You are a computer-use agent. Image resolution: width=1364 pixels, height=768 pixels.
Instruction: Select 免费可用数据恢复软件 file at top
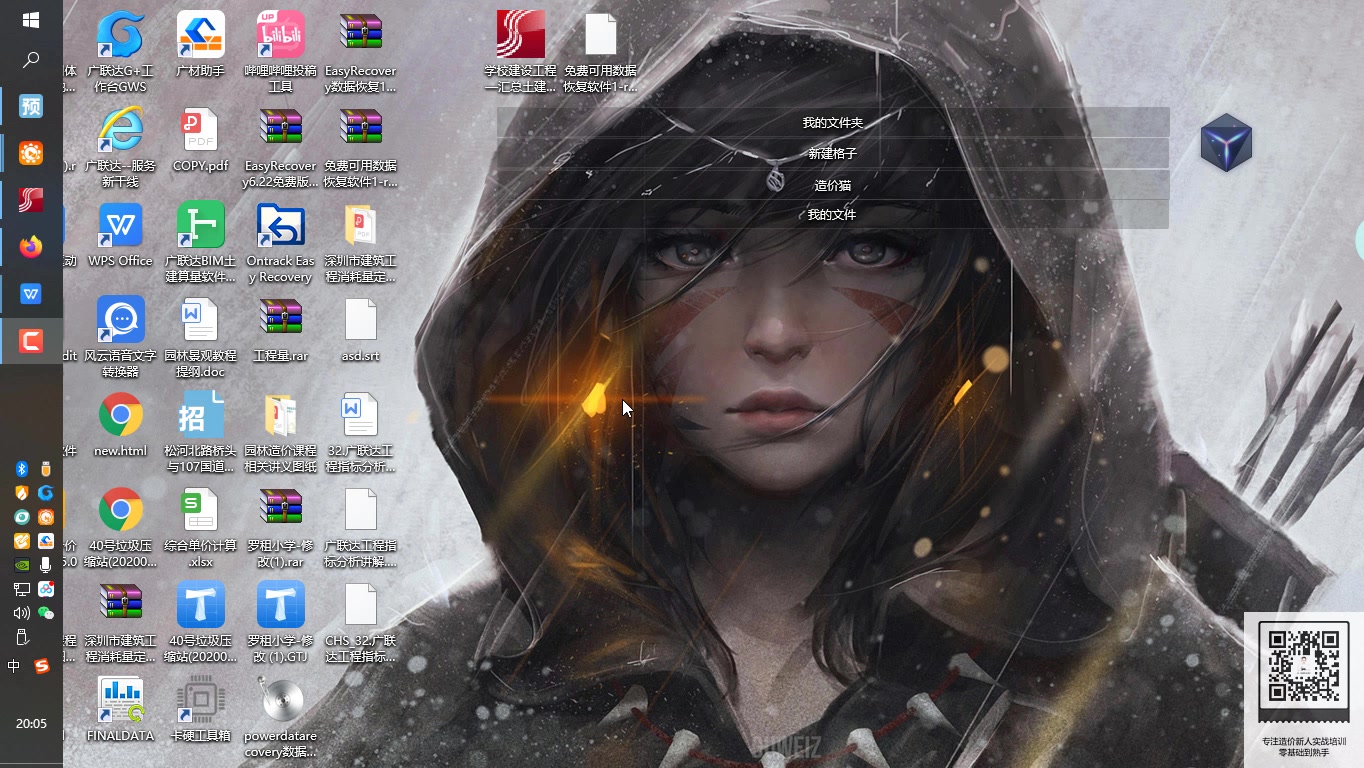click(x=601, y=52)
